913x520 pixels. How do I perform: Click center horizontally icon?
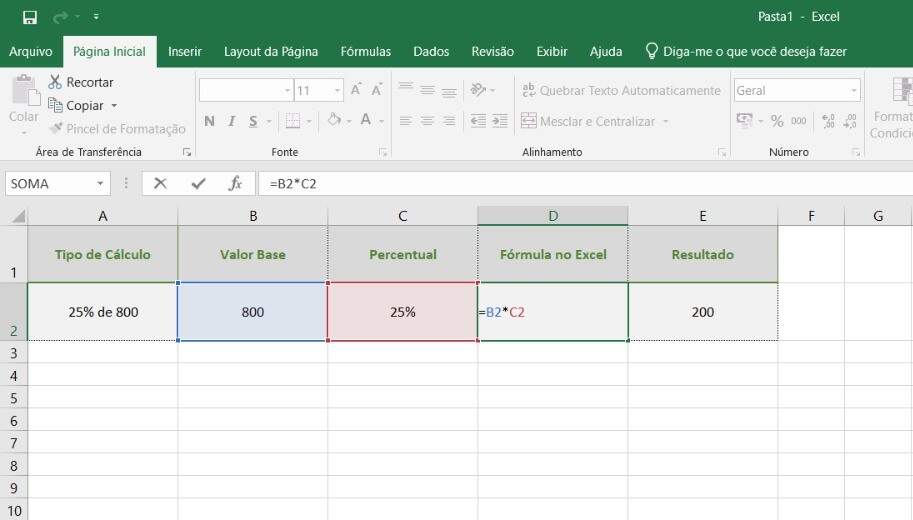pyautogui.click(x=427, y=121)
